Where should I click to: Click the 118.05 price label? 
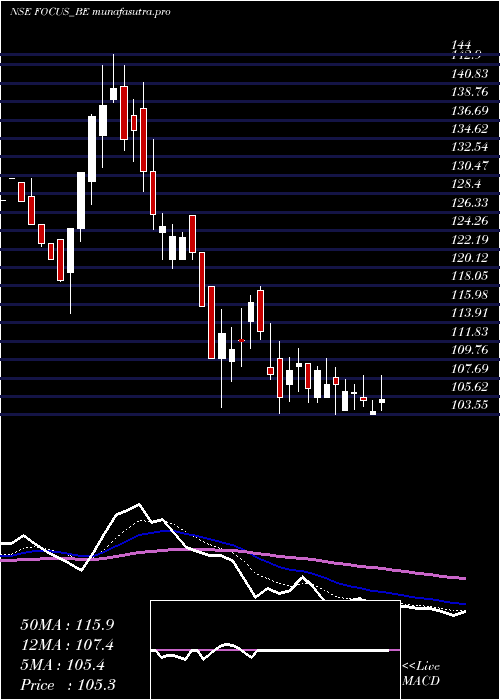[x=470, y=277]
